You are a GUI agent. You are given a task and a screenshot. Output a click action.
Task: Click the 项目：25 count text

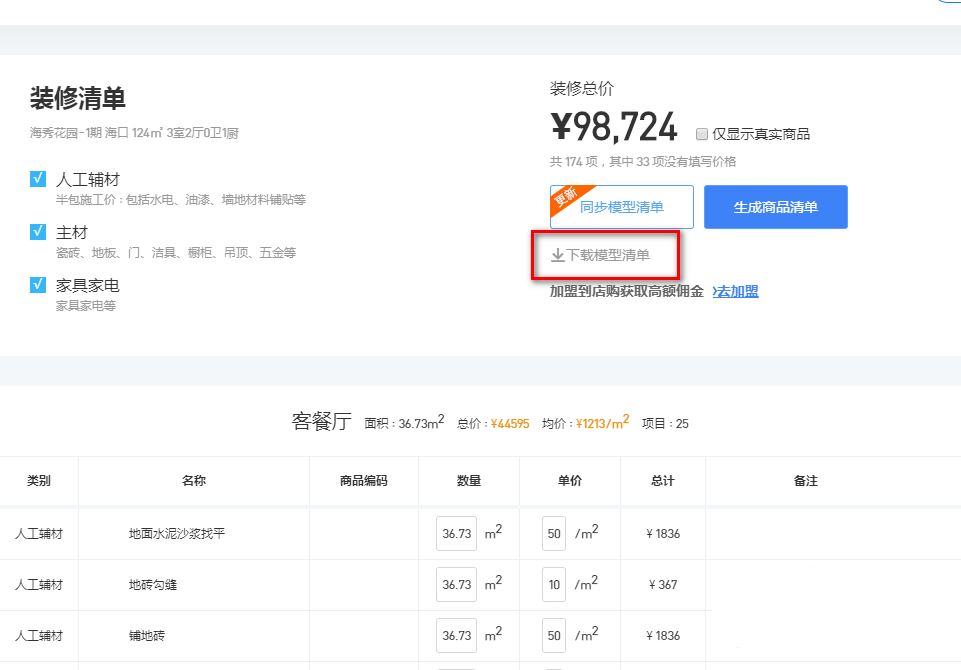(x=665, y=424)
